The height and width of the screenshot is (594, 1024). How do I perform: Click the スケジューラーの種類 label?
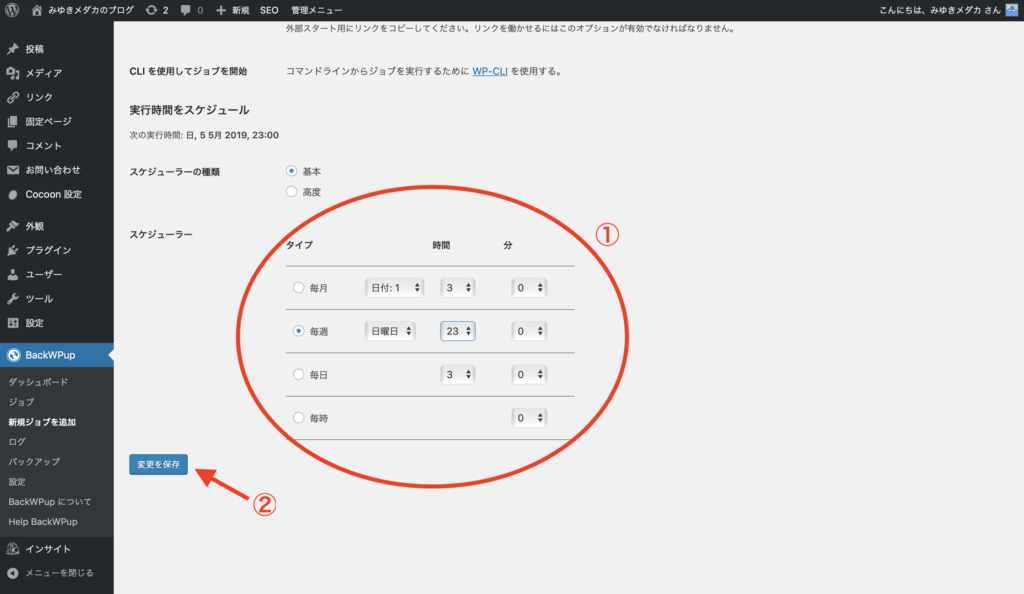[x=174, y=172]
